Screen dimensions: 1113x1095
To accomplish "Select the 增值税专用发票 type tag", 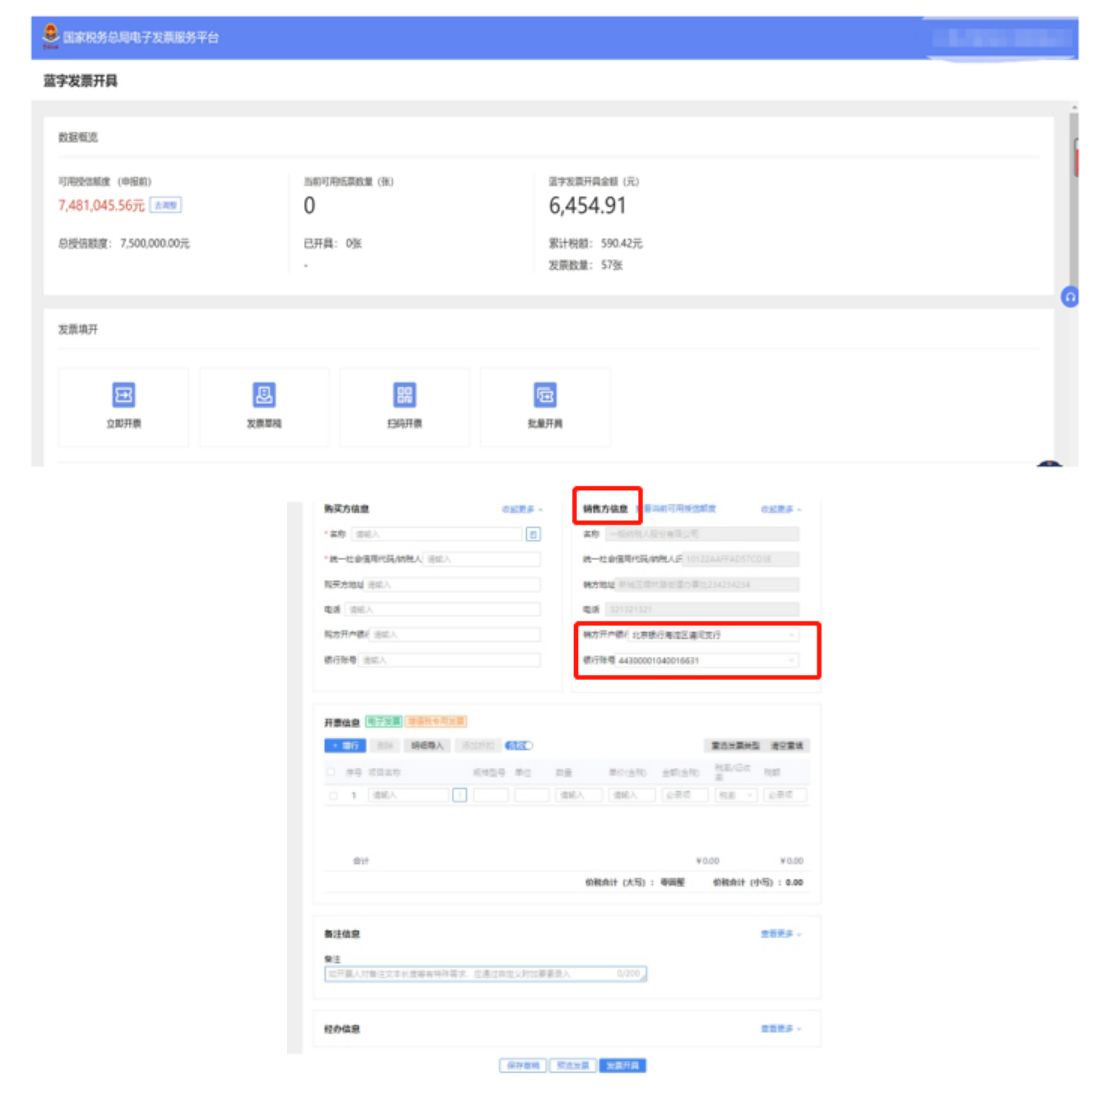I will point(436,721).
